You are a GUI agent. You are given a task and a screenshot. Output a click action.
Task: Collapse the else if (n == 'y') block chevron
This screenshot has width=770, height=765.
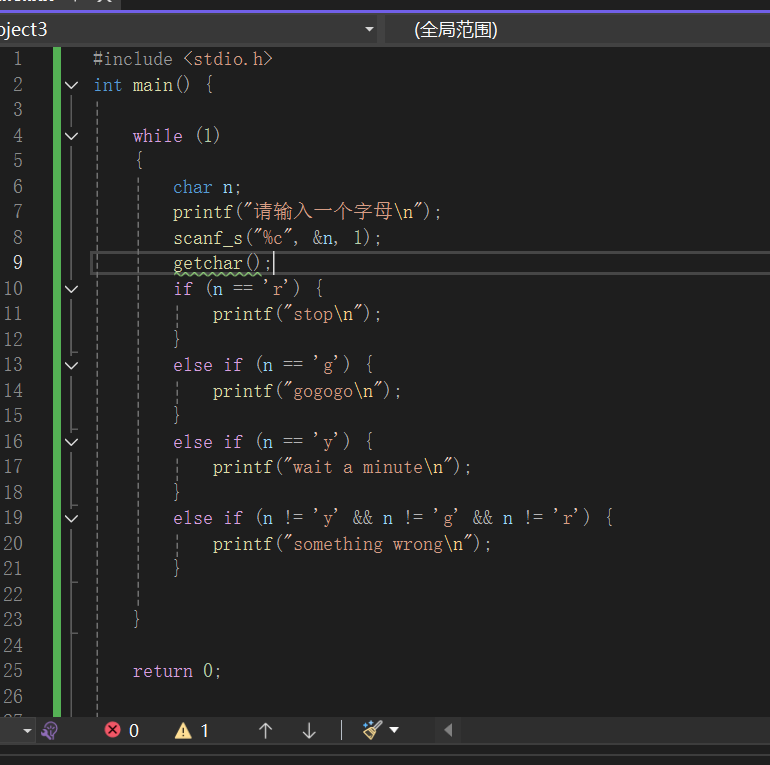(72, 442)
